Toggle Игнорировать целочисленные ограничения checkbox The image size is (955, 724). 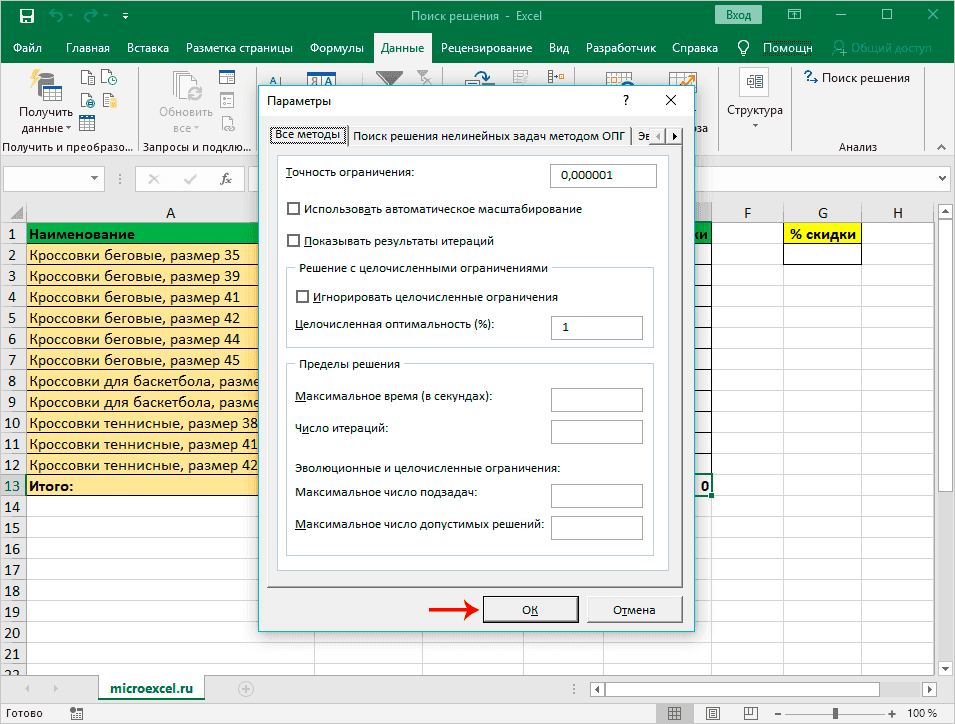(304, 297)
